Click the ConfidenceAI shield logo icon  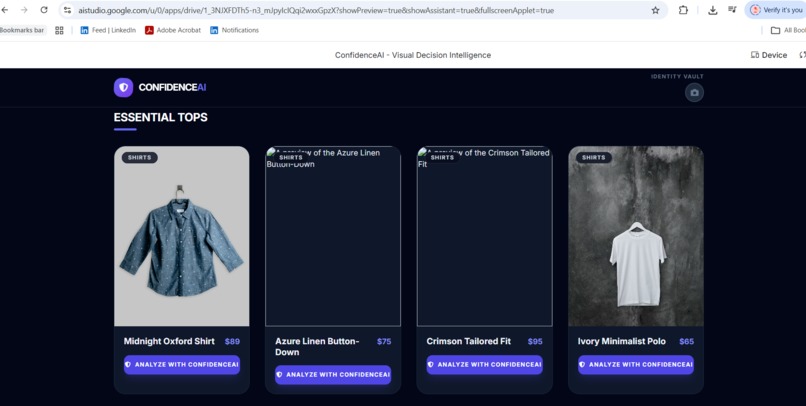click(x=123, y=88)
